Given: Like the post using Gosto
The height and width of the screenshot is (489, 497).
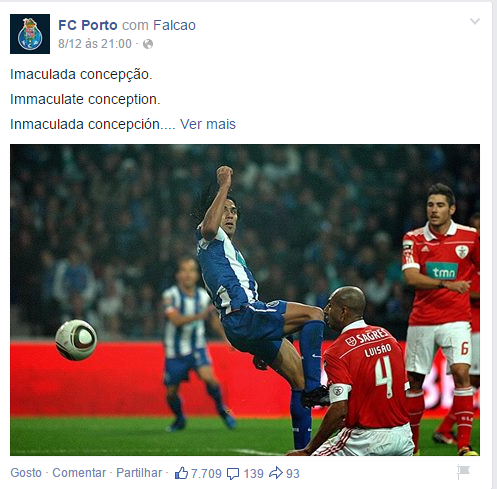Looking at the screenshot, I should (26, 473).
